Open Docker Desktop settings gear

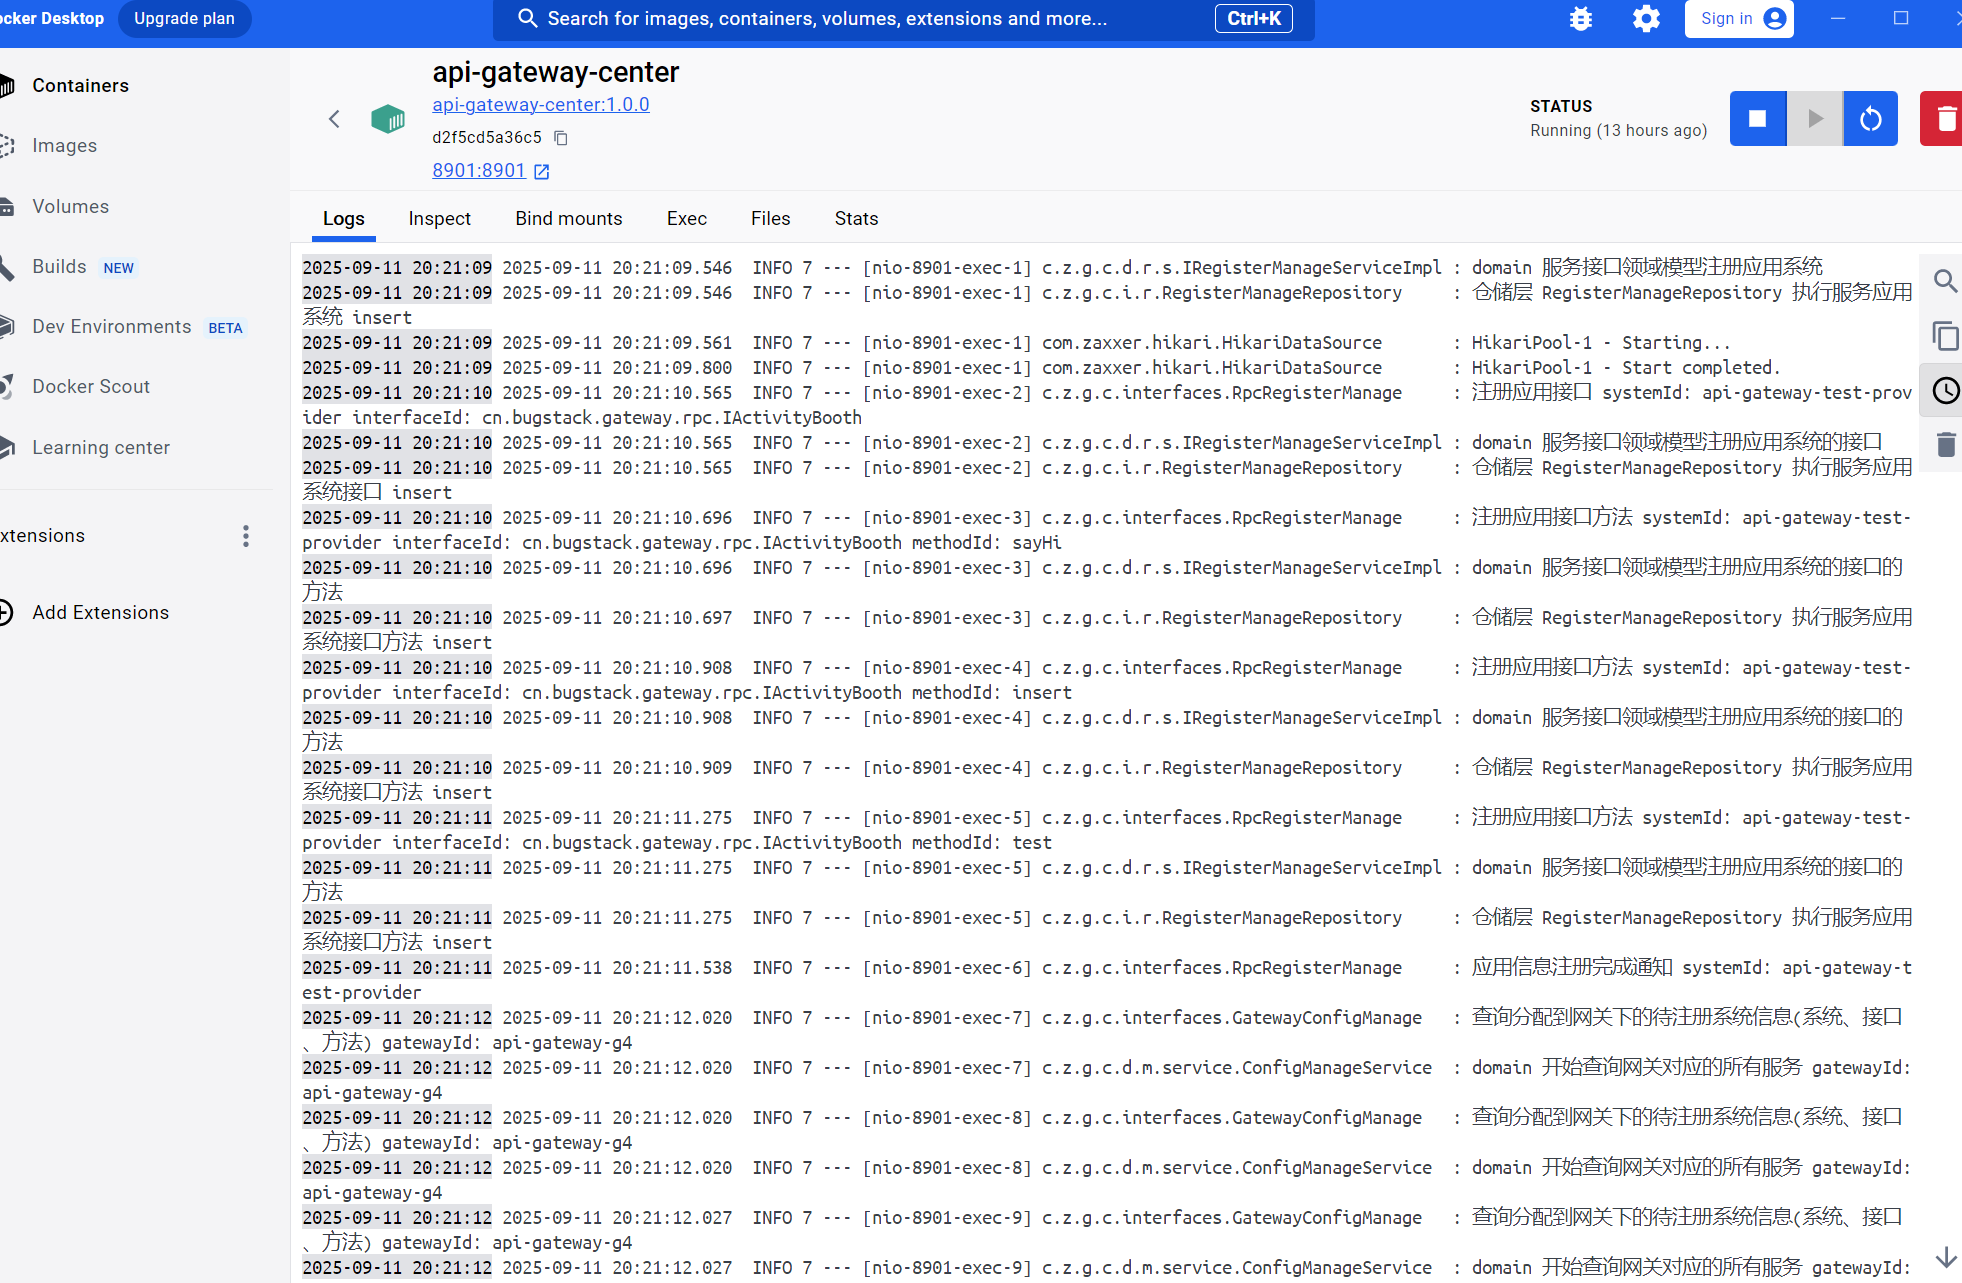coord(1646,19)
